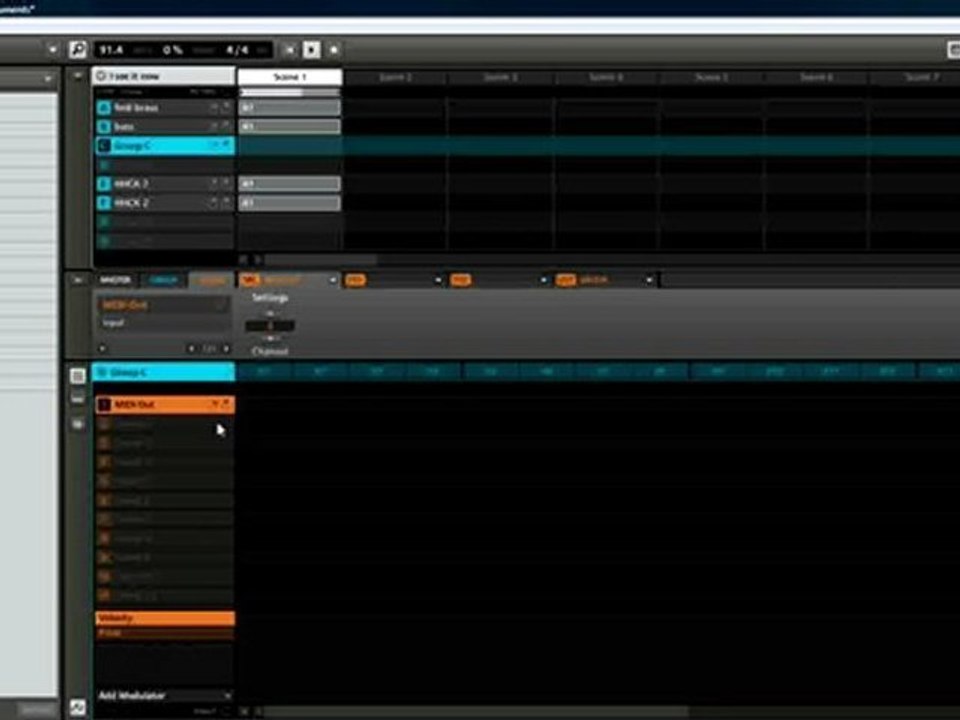Click the Scene 1 loop range bar
This screenshot has width=960, height=720.
290,92
